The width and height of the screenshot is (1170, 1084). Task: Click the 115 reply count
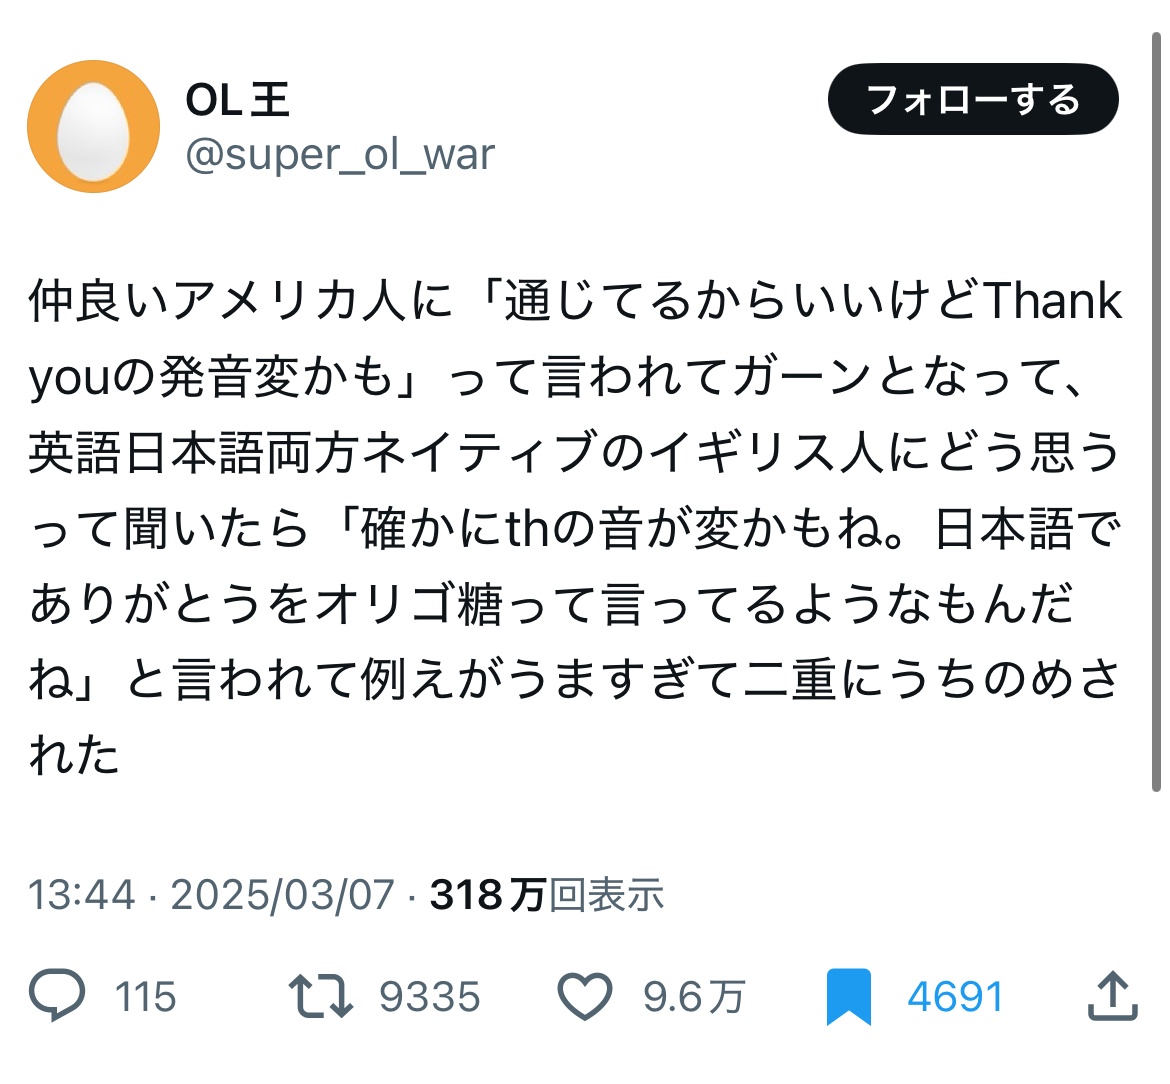(x=145, y=997)
